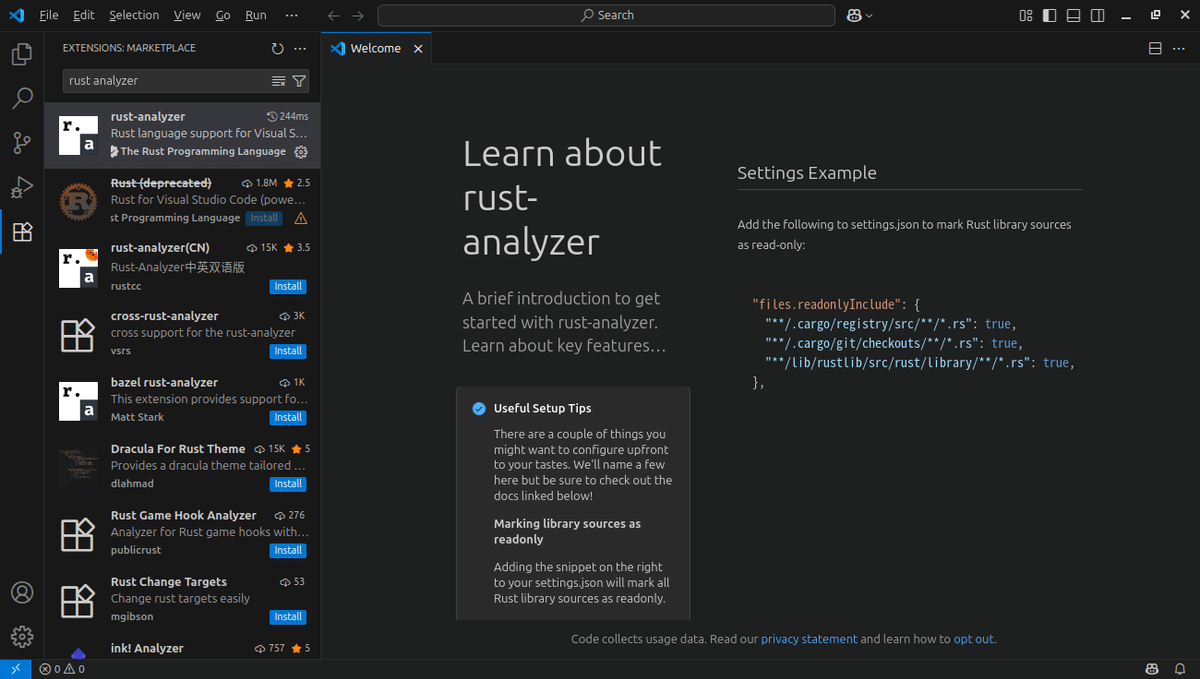
Task: Open More Actions menu in Extensions panel
Action: 299,47
